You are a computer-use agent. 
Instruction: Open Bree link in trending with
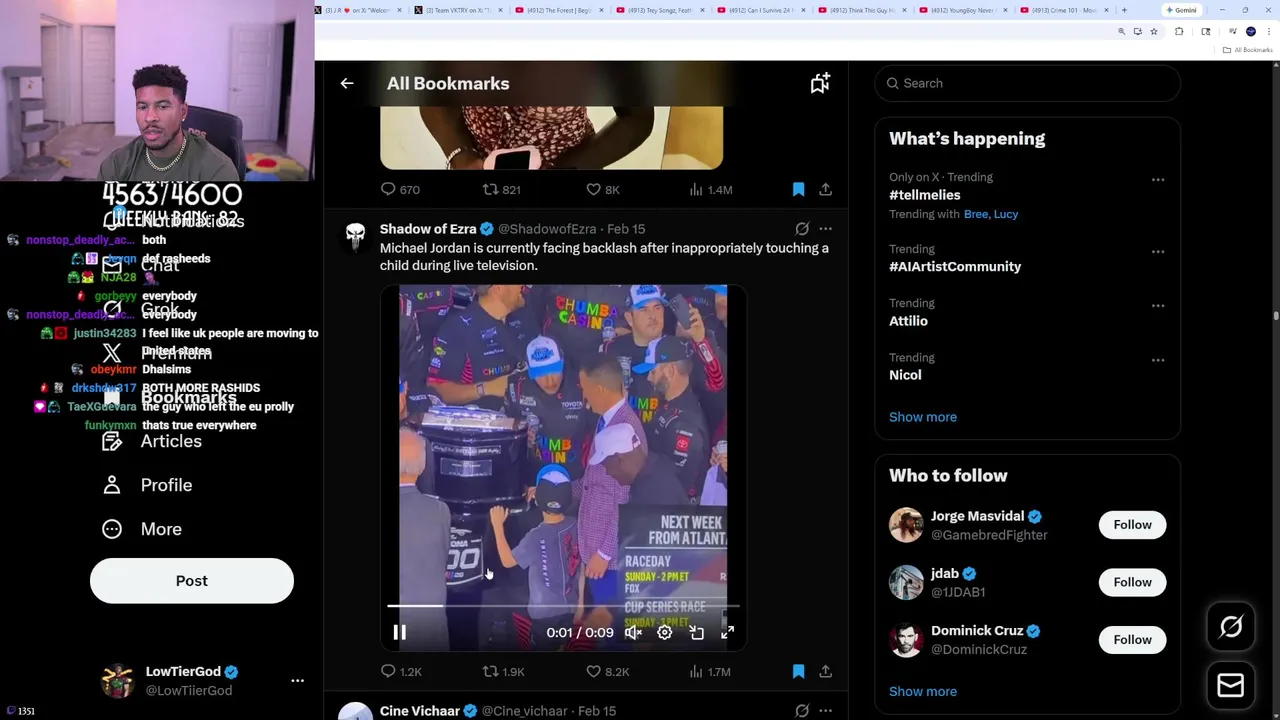pyautogui.click(x=975, y=214)
